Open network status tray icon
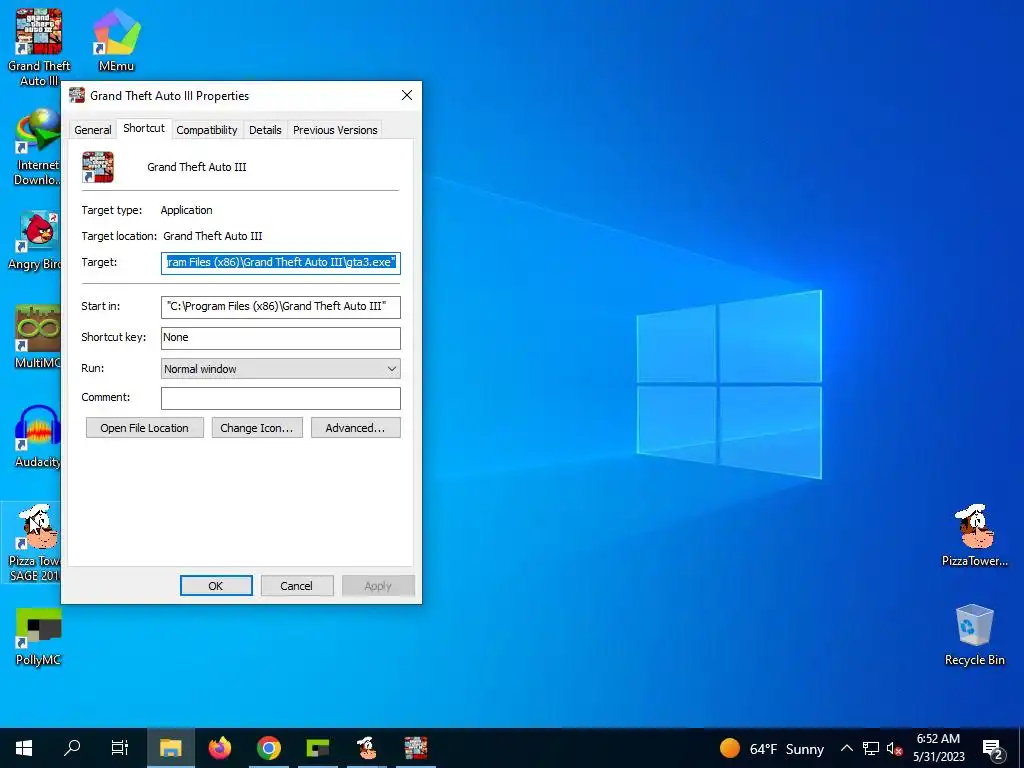The width and height of the screenshot is (1024, 768). tap(871, 748)
